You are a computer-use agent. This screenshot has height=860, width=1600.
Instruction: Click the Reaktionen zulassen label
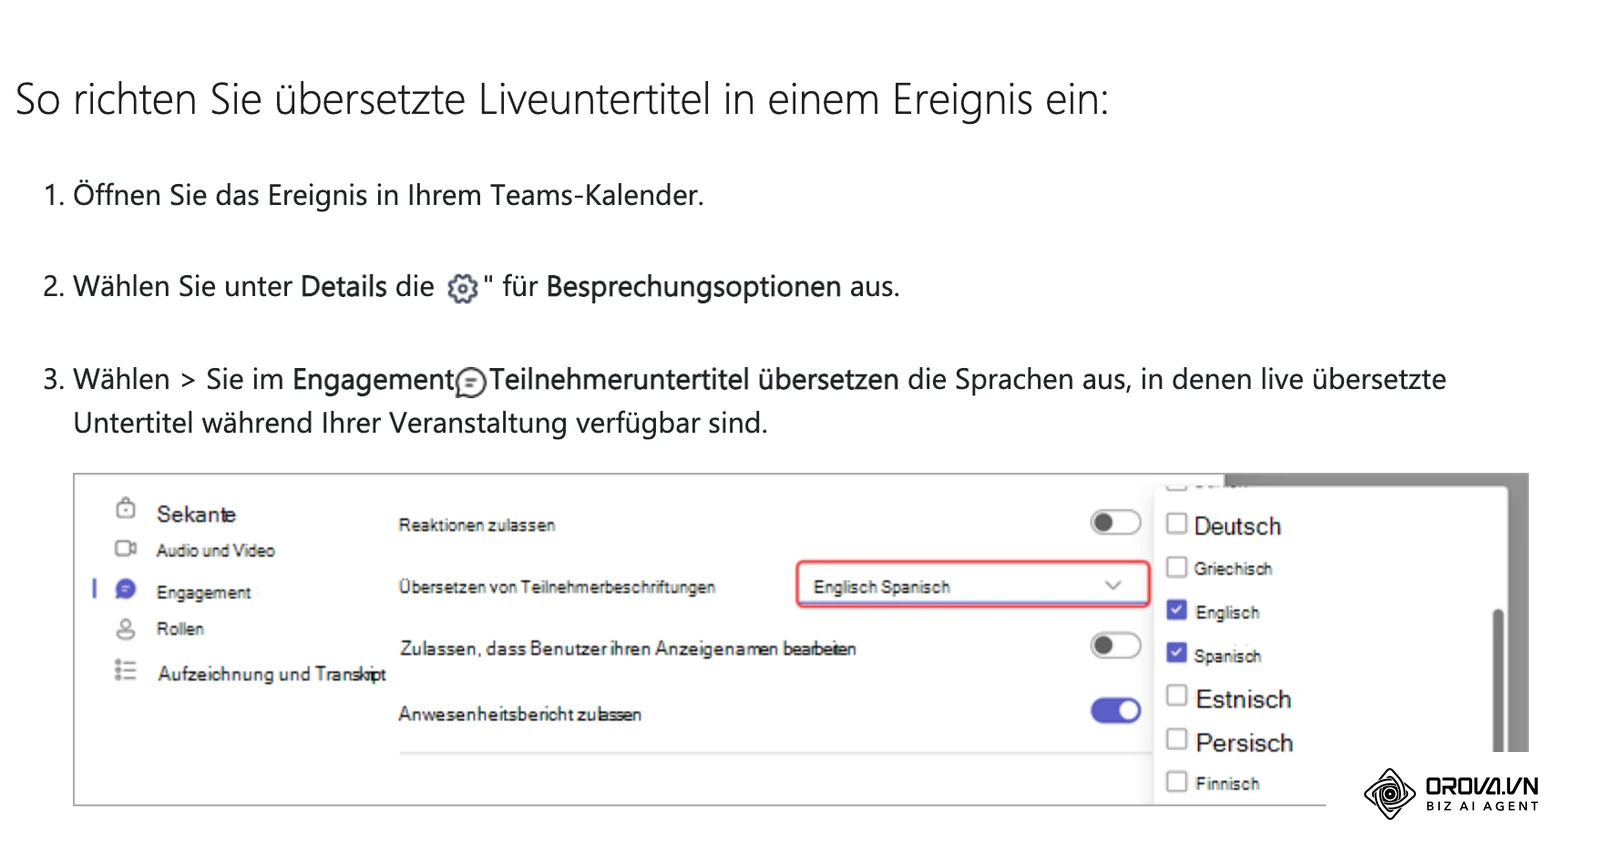click(x=476, y=525)
